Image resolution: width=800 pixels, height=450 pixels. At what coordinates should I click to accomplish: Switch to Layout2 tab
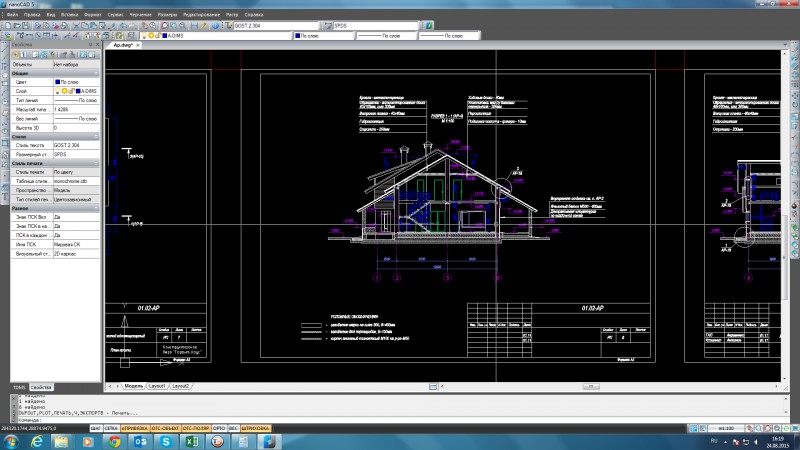181,386
